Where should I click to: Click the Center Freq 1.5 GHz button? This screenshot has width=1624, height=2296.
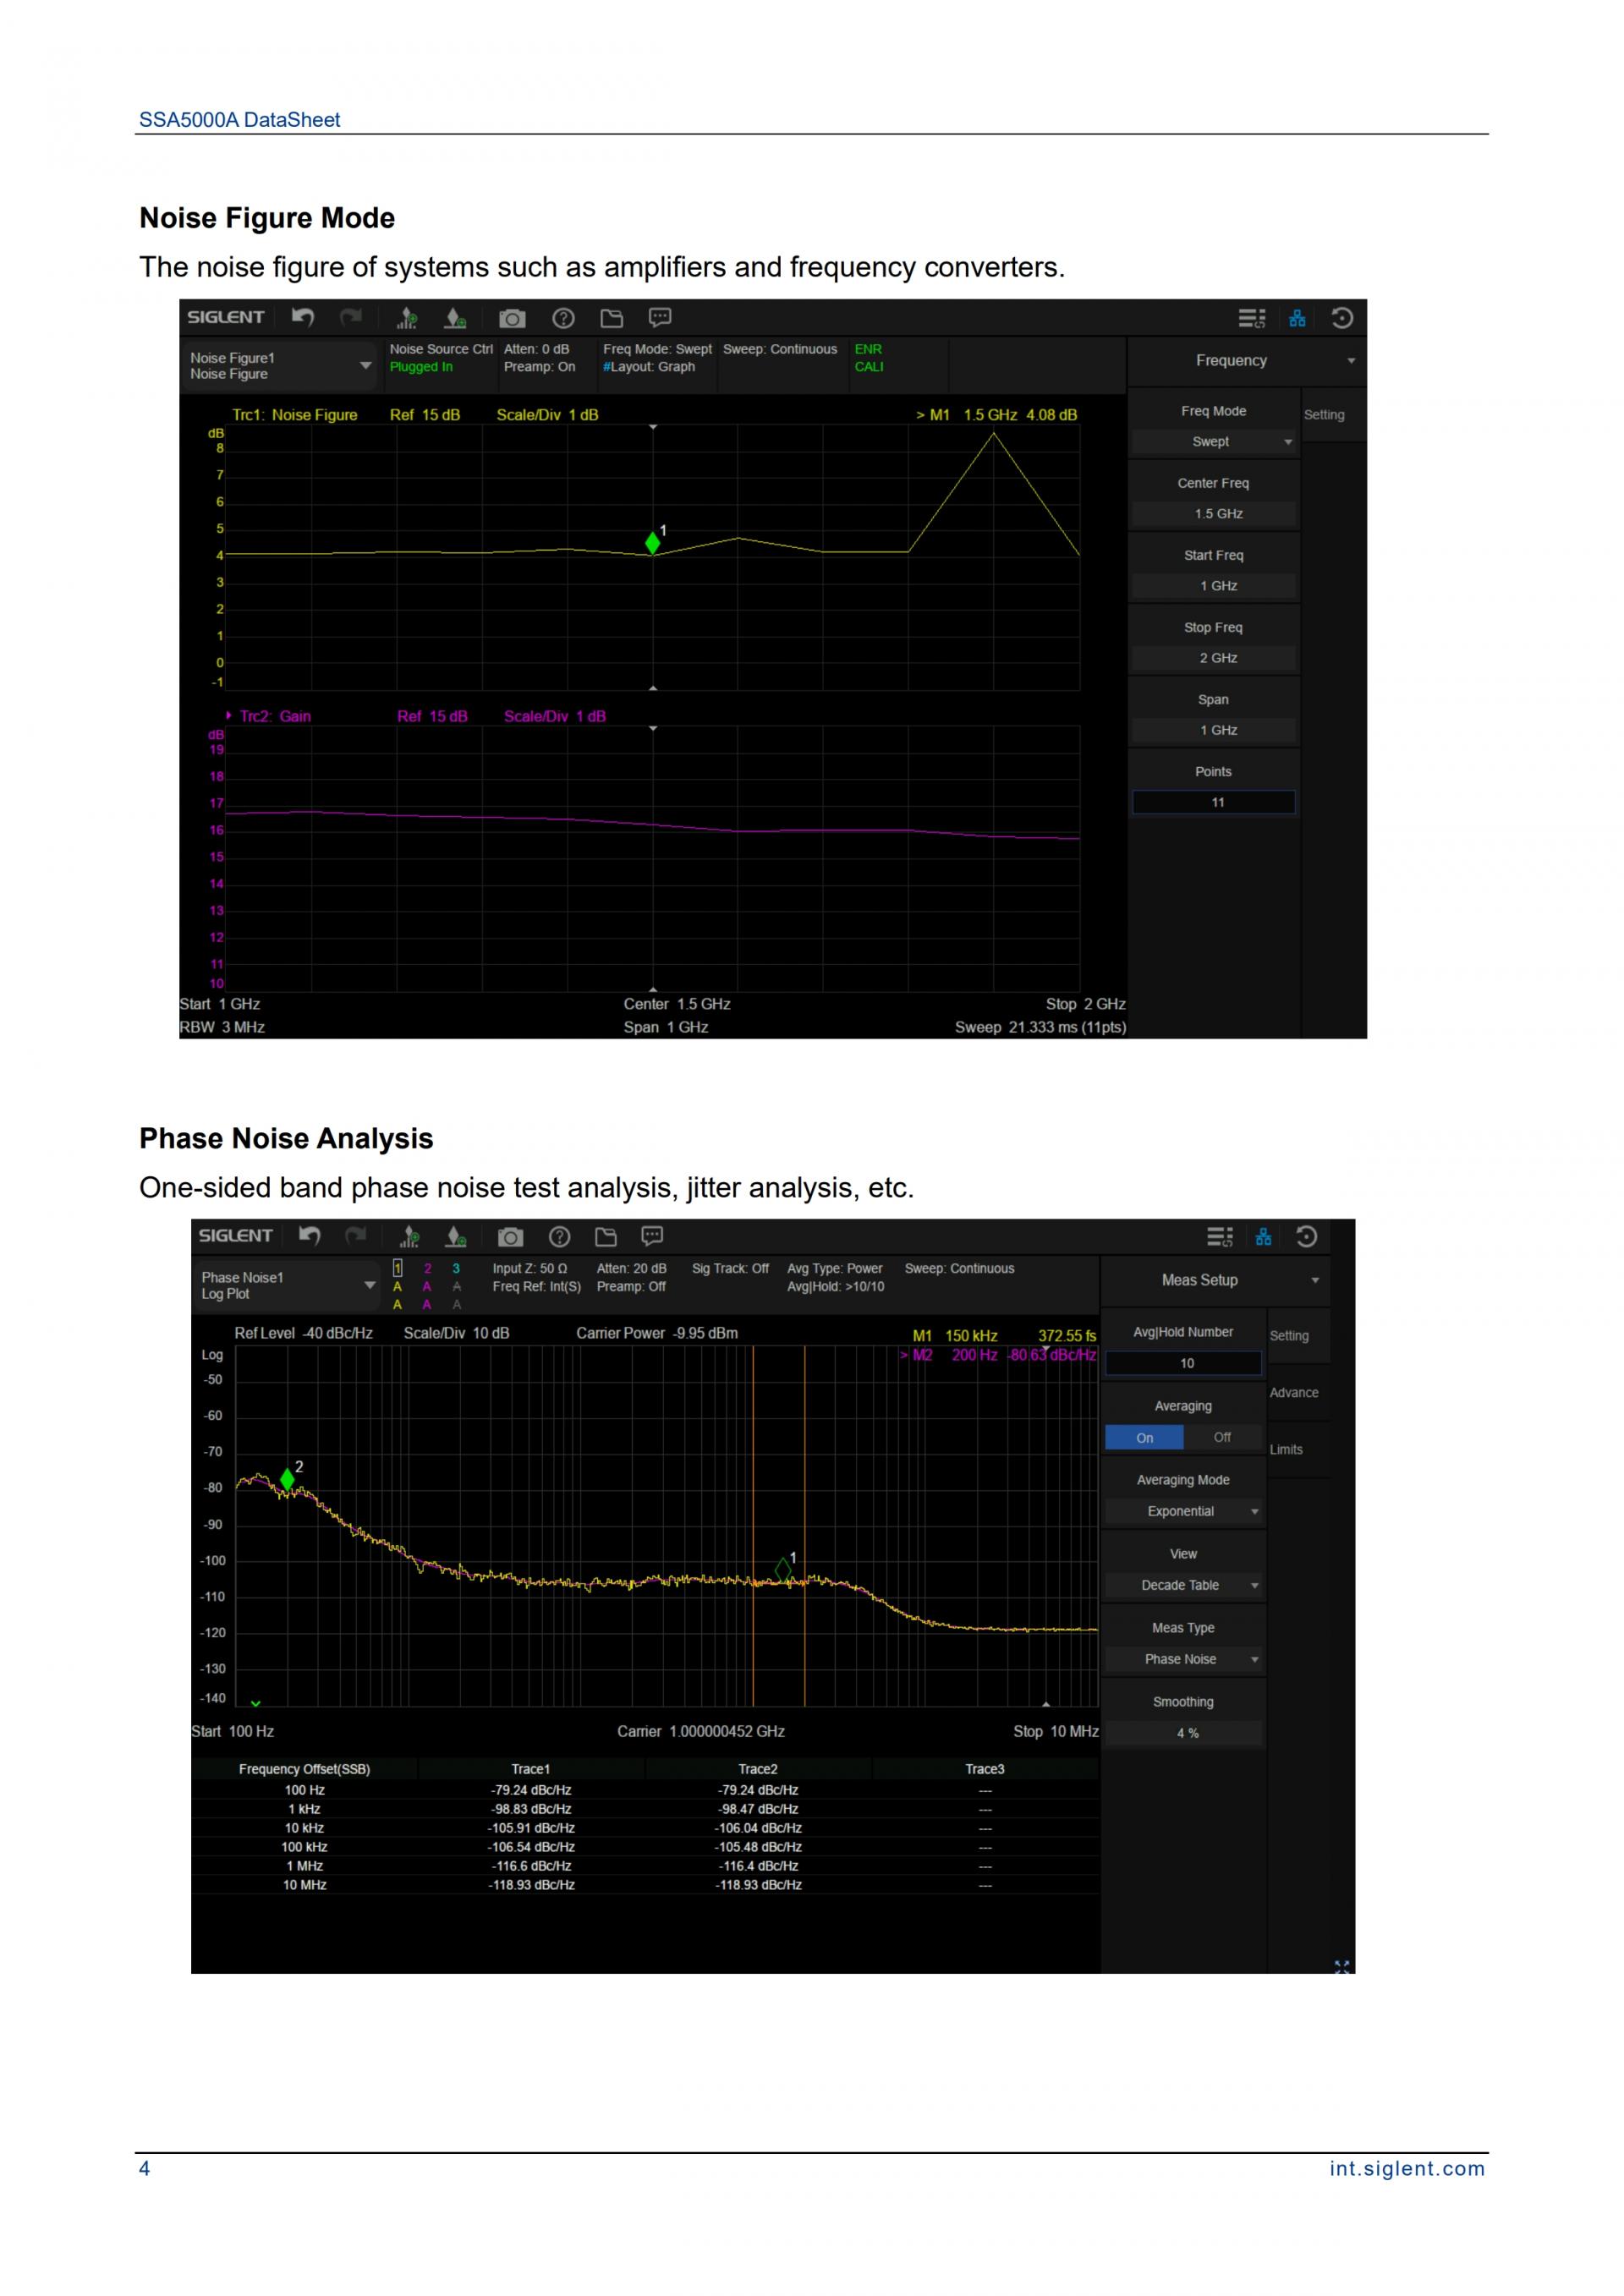(x=1213, y=513)
